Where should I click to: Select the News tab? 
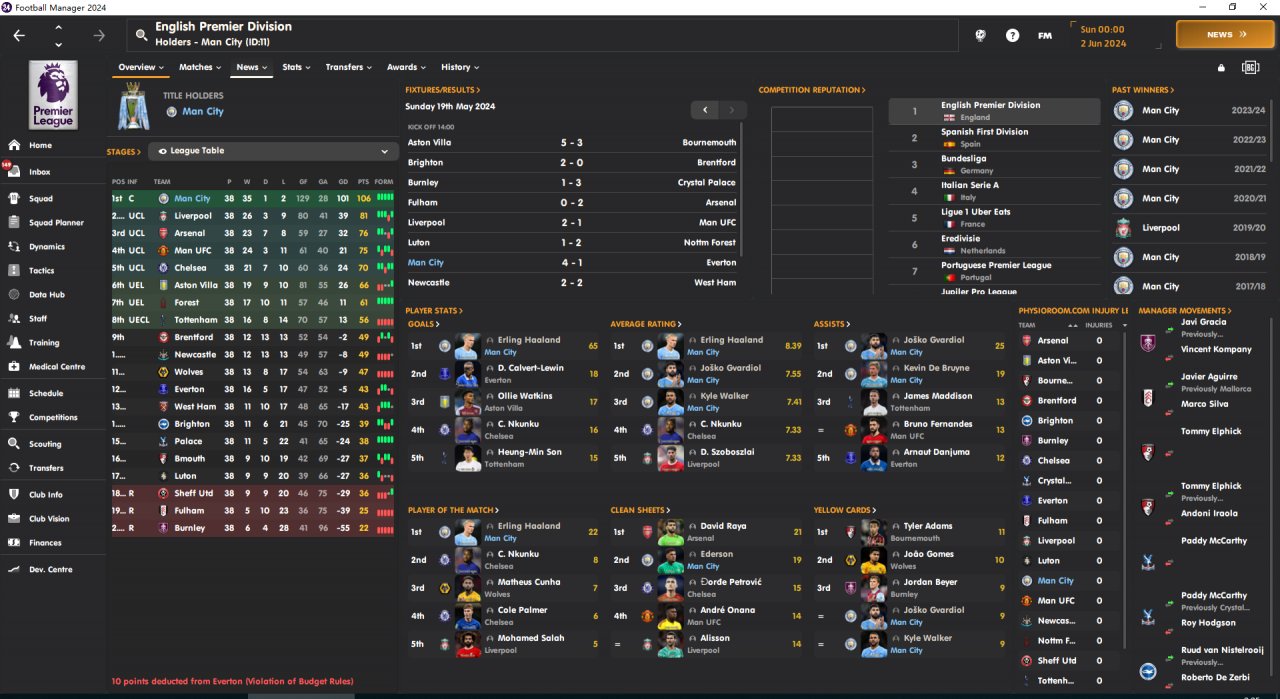point(252,67)
